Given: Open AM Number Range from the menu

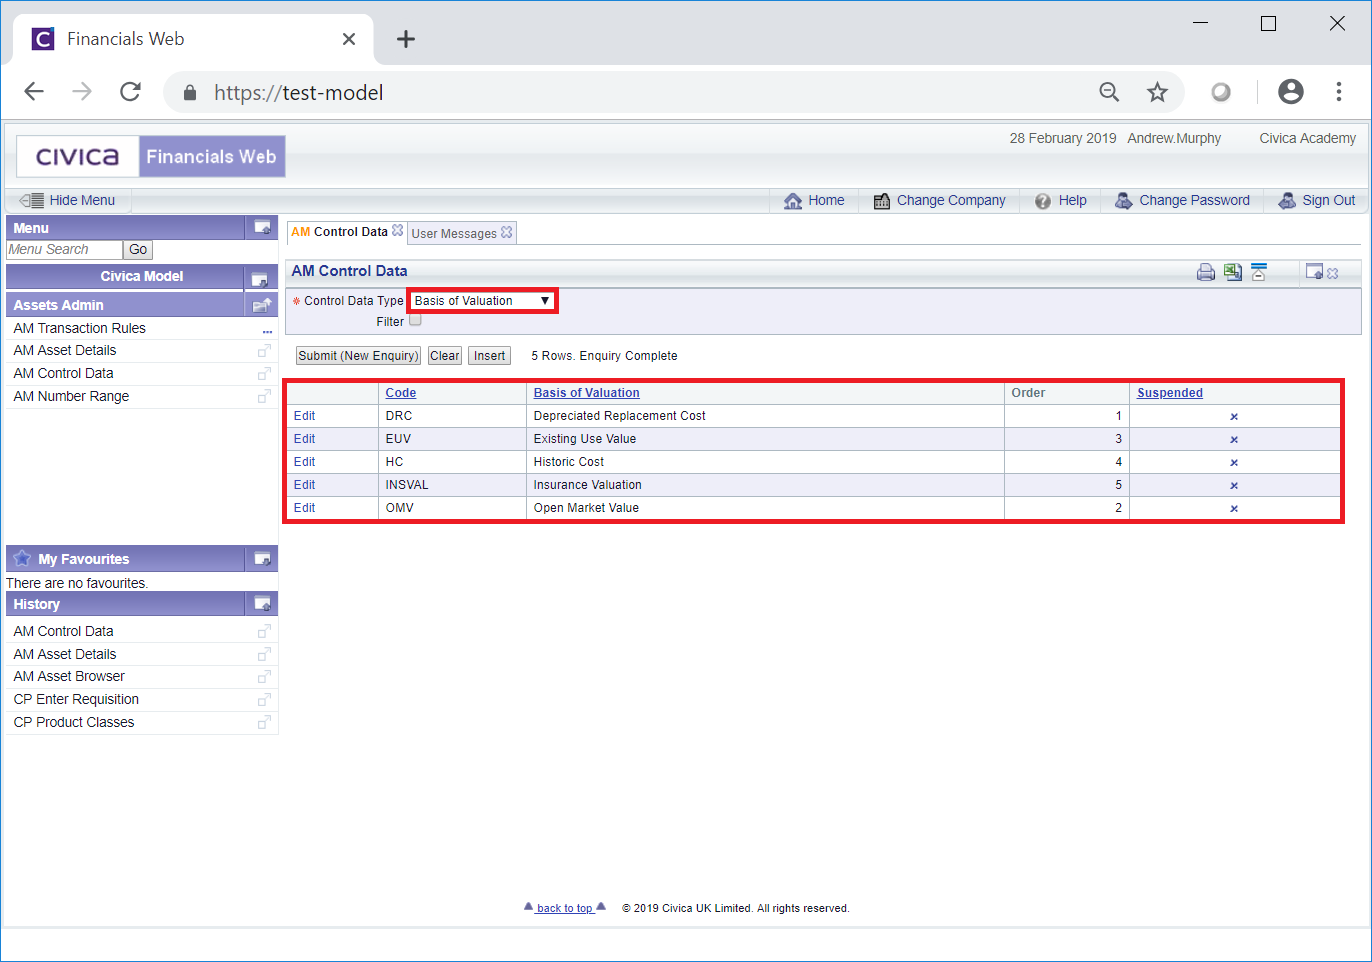Looking at the screenshot, I should (72, 396).
